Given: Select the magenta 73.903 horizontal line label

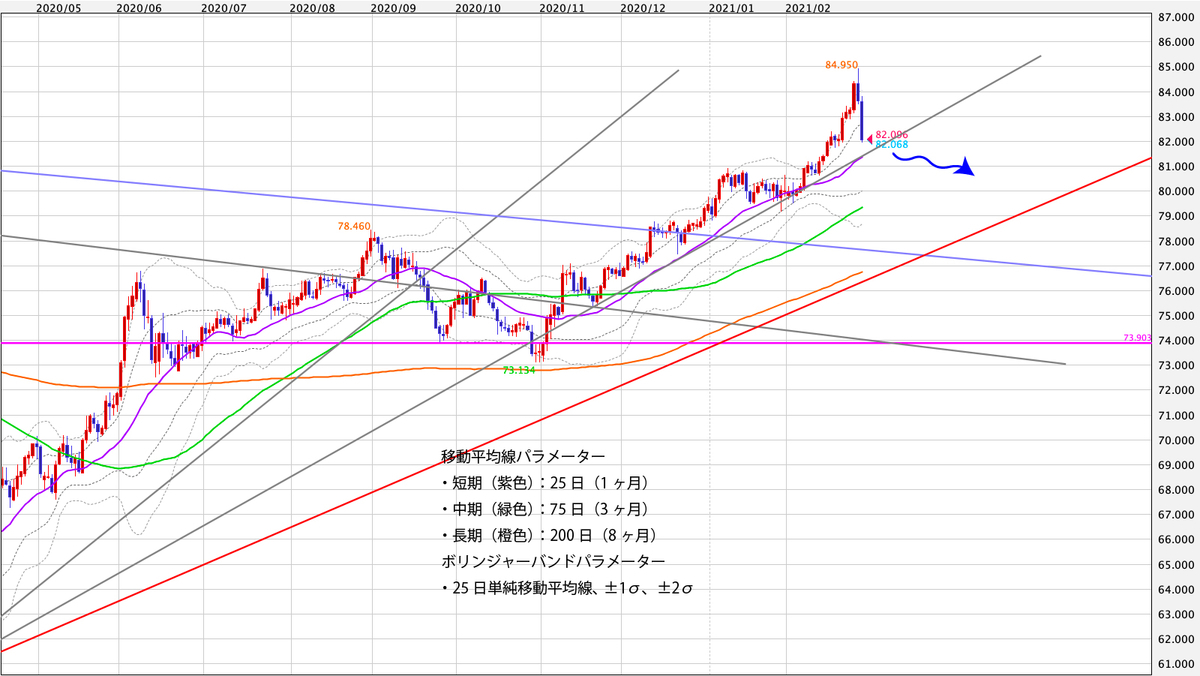Looking at the screenshot, I should pos(1138,339).
